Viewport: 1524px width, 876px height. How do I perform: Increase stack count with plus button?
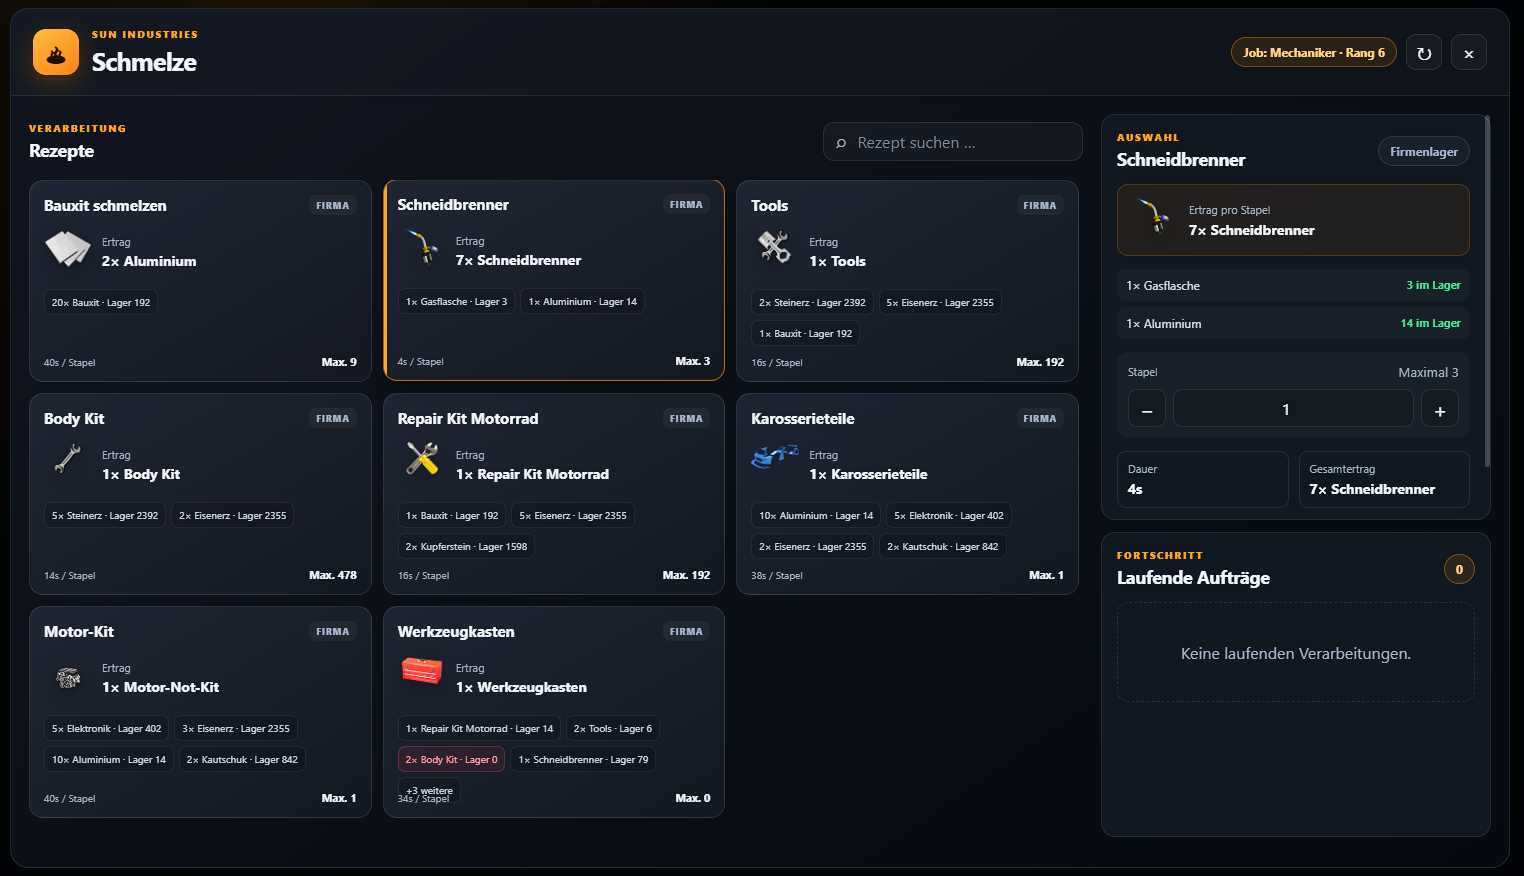(1440, 410)
